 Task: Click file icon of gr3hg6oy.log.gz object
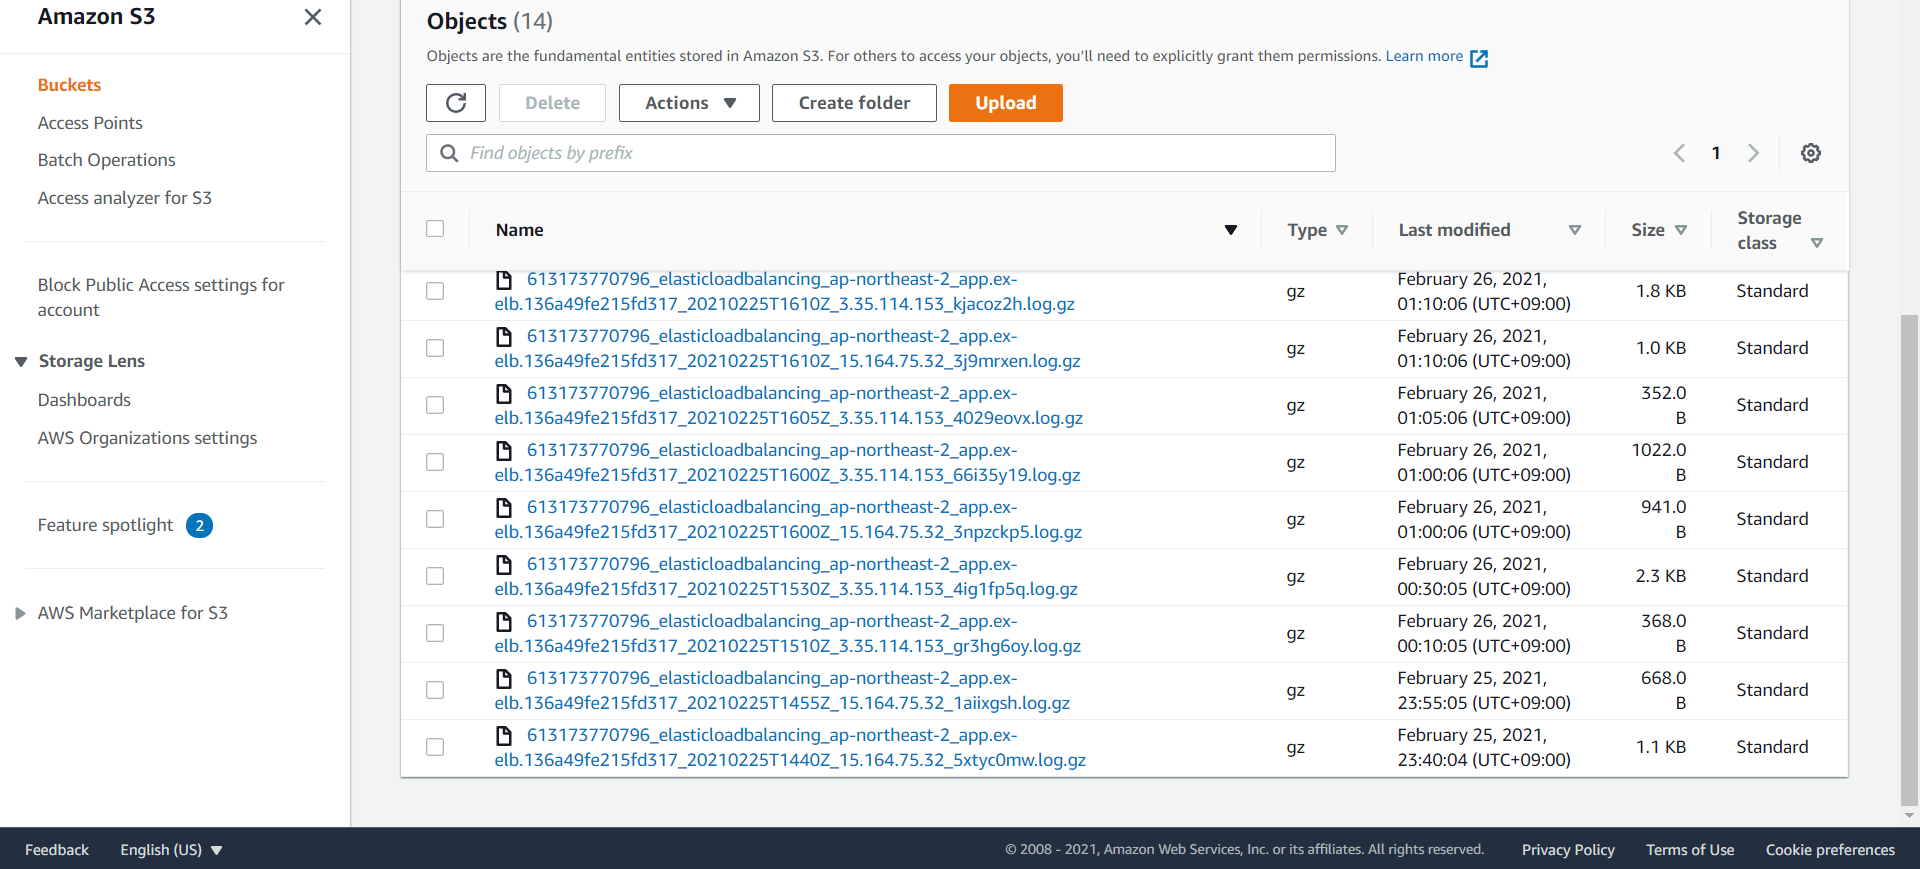coord(505,622)
